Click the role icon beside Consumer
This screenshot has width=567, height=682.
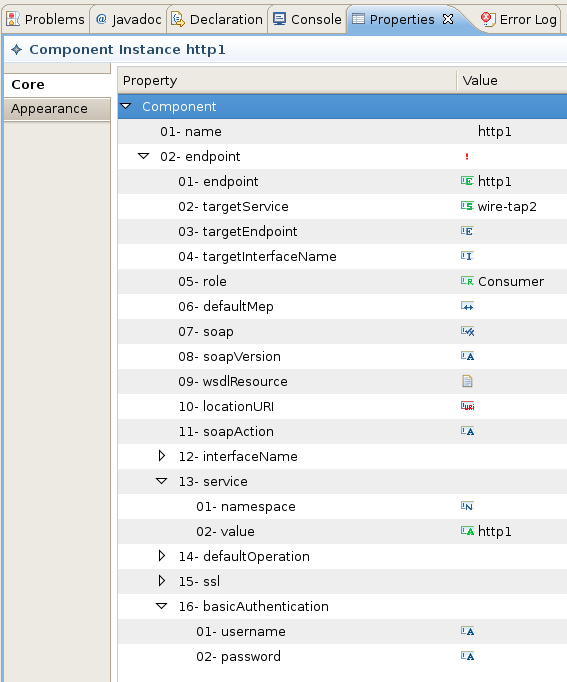(467, 281)
